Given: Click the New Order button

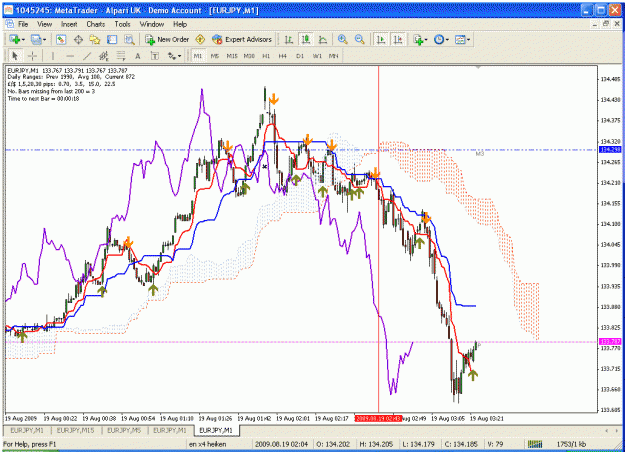Looking at the screenshot, I should tap(167, 39).
